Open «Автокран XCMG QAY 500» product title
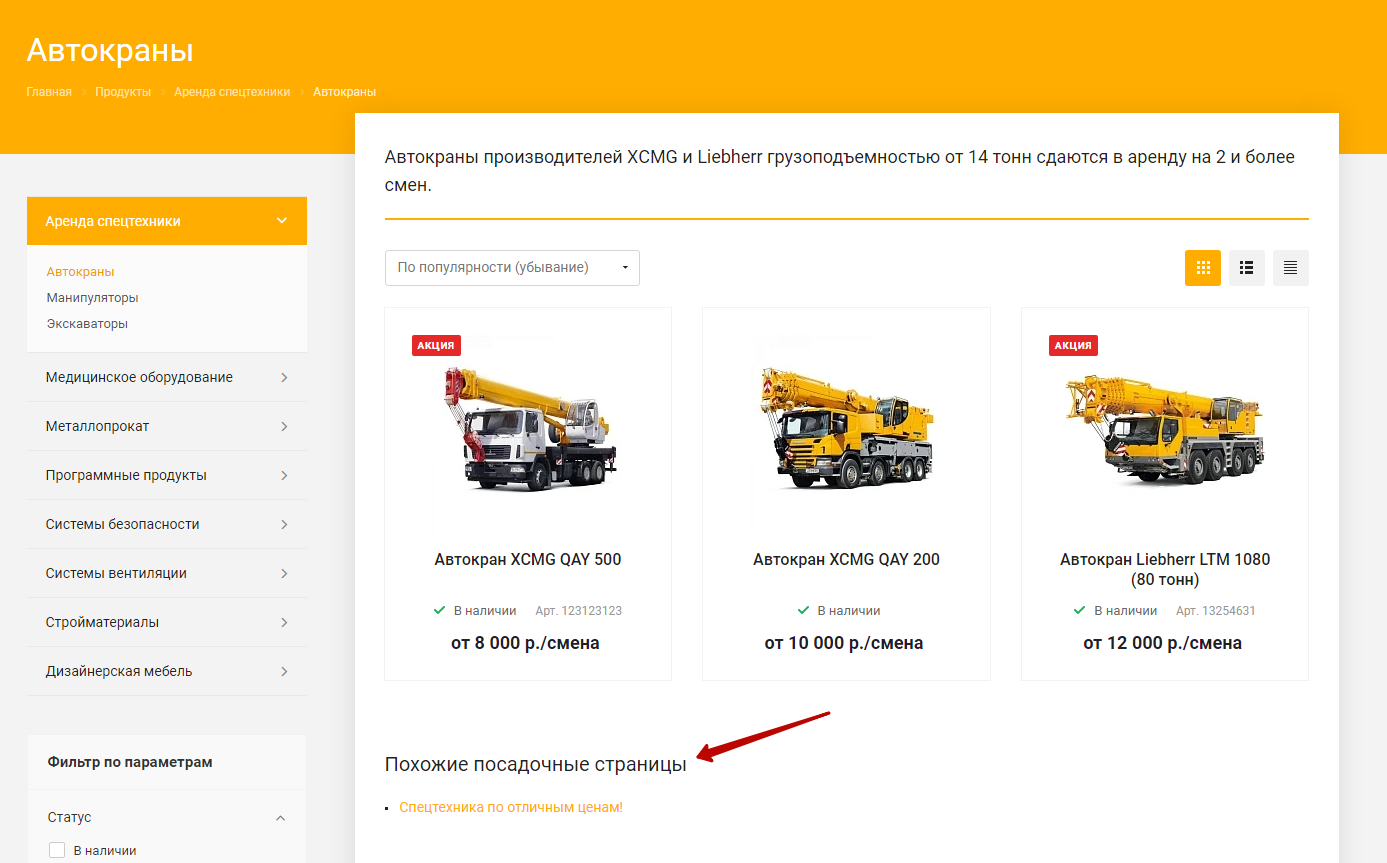1387x863 pixels. coord(528,560)
